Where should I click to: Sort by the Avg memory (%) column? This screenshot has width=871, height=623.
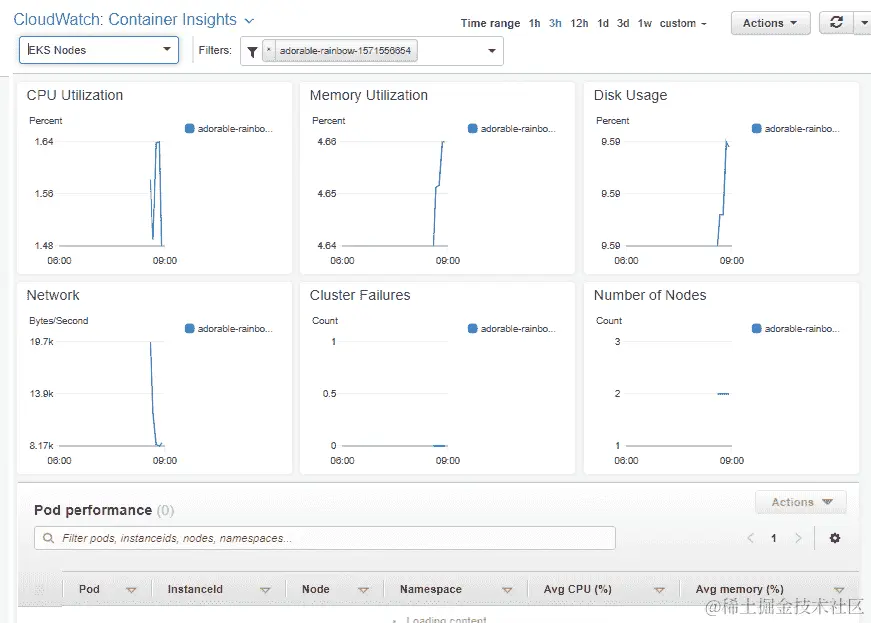click(839, 590)
